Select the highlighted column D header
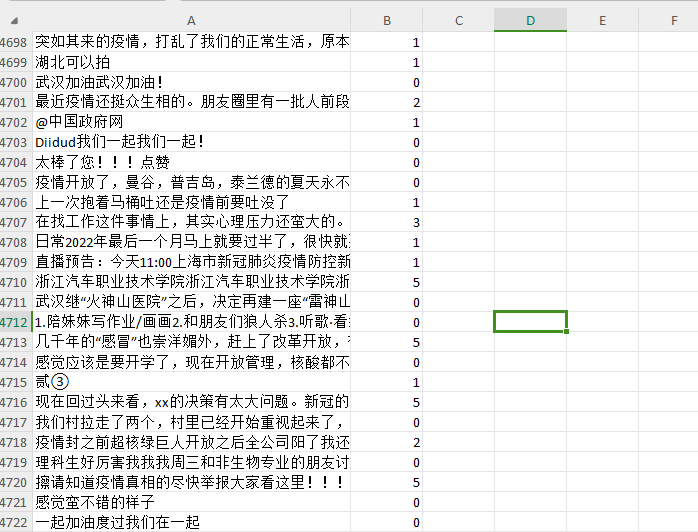The image size is (698, 532). 530,20
